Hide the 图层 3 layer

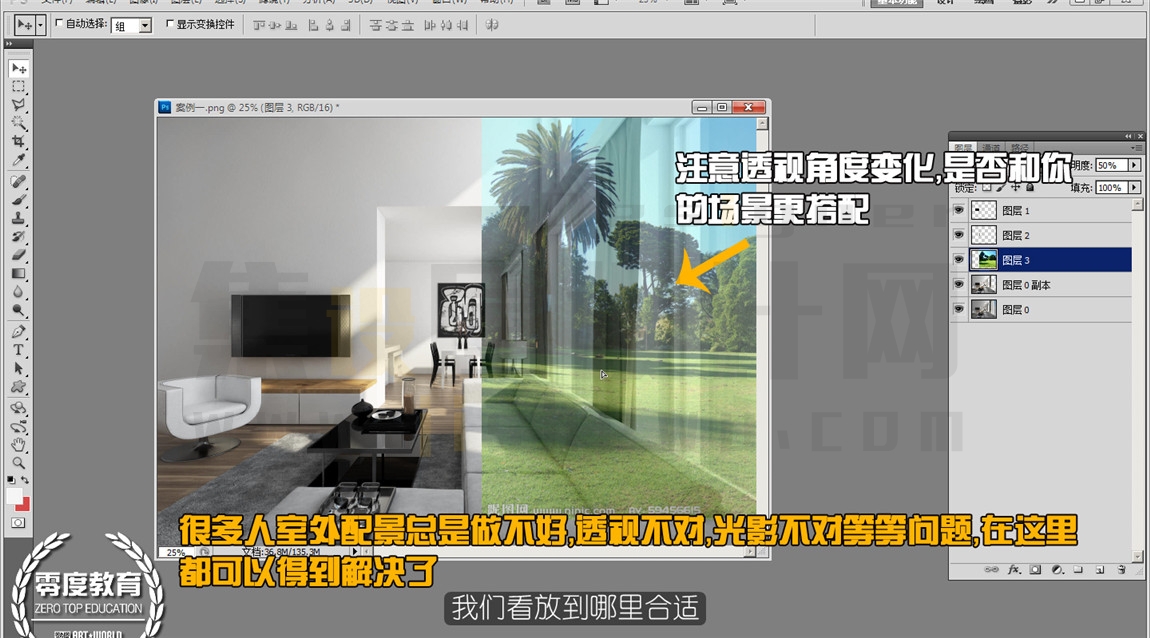click(x=959, y=260)
